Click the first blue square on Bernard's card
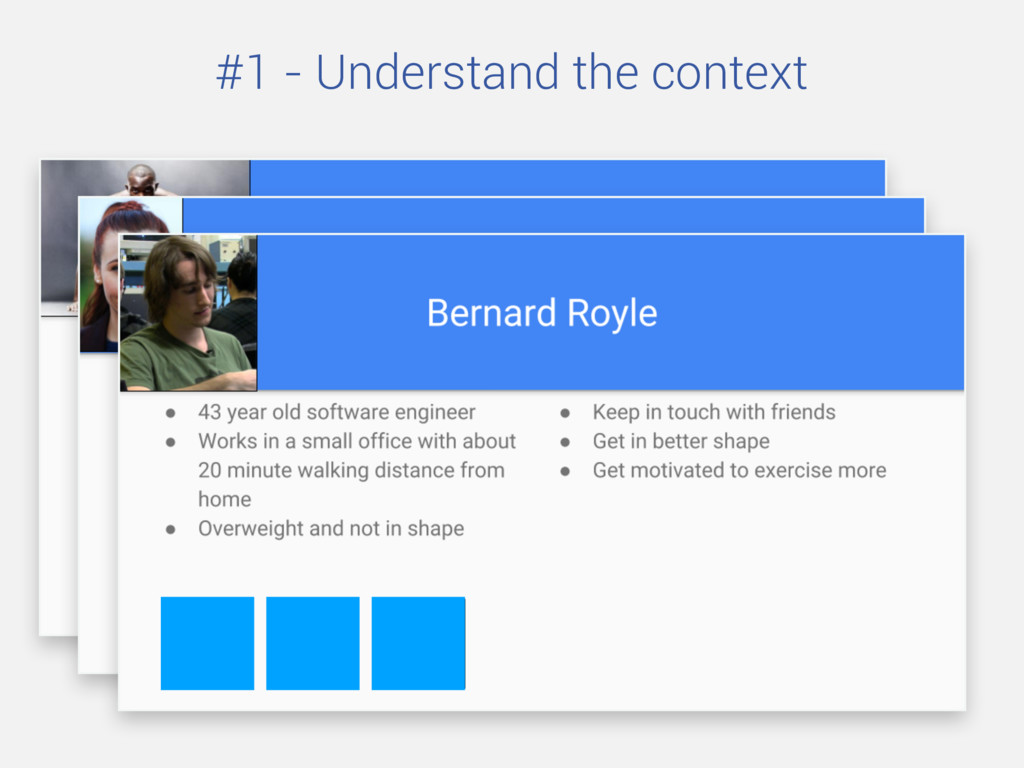1024x768 pixels. click(208, 643)
